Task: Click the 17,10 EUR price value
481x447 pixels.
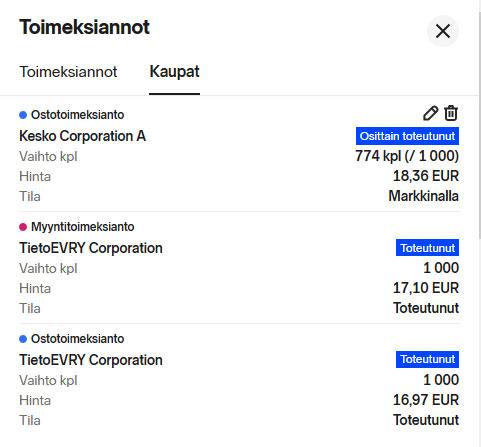Action: point(426,288)
